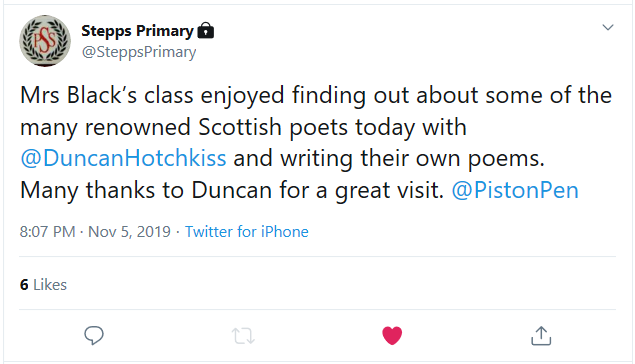Click the retweet arrows icon

(x=243, y=336)
